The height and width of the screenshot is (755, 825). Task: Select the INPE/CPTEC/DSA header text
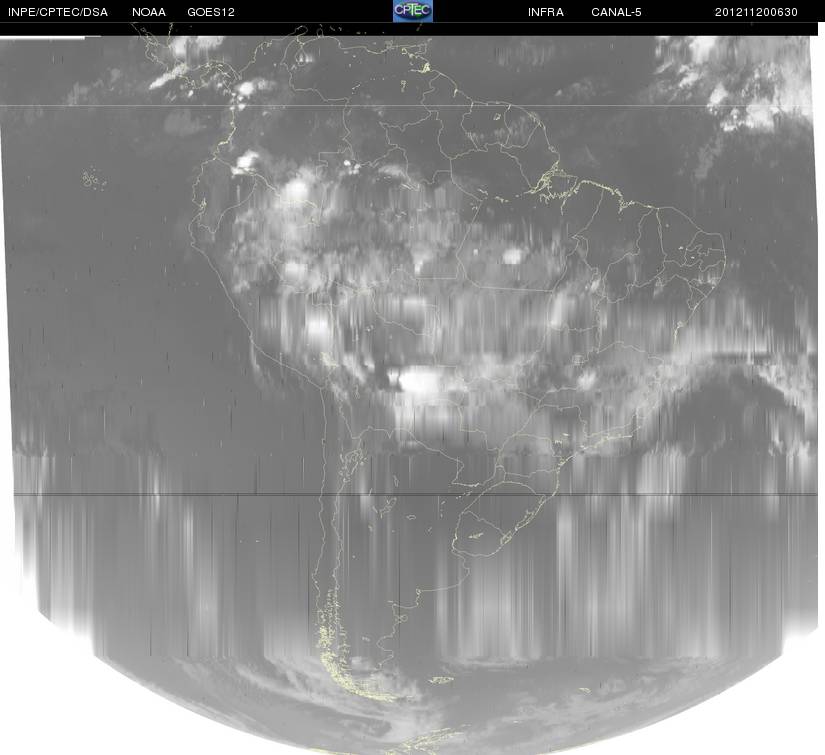58,12
